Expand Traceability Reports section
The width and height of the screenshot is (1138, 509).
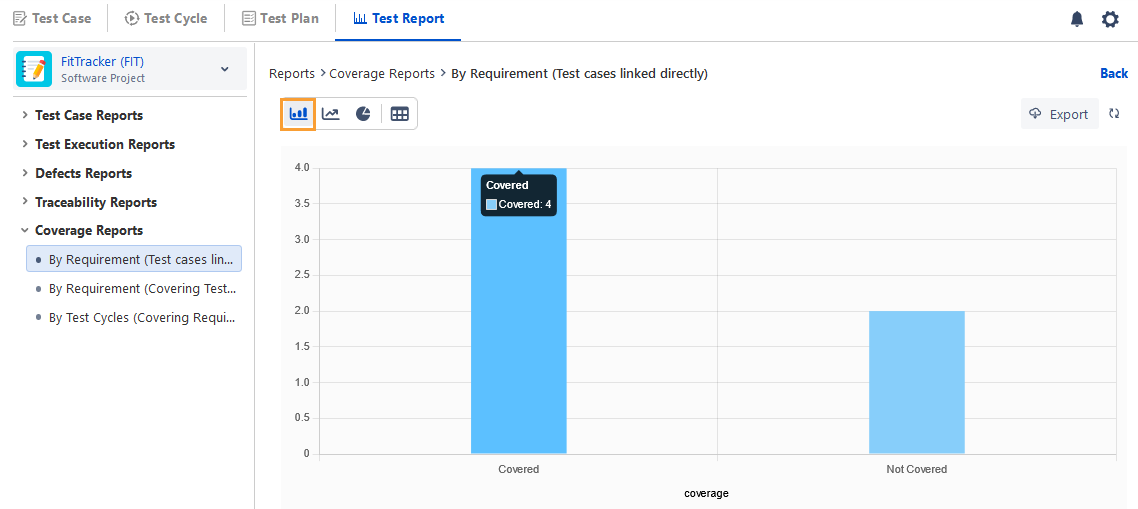tap(25, 202)
